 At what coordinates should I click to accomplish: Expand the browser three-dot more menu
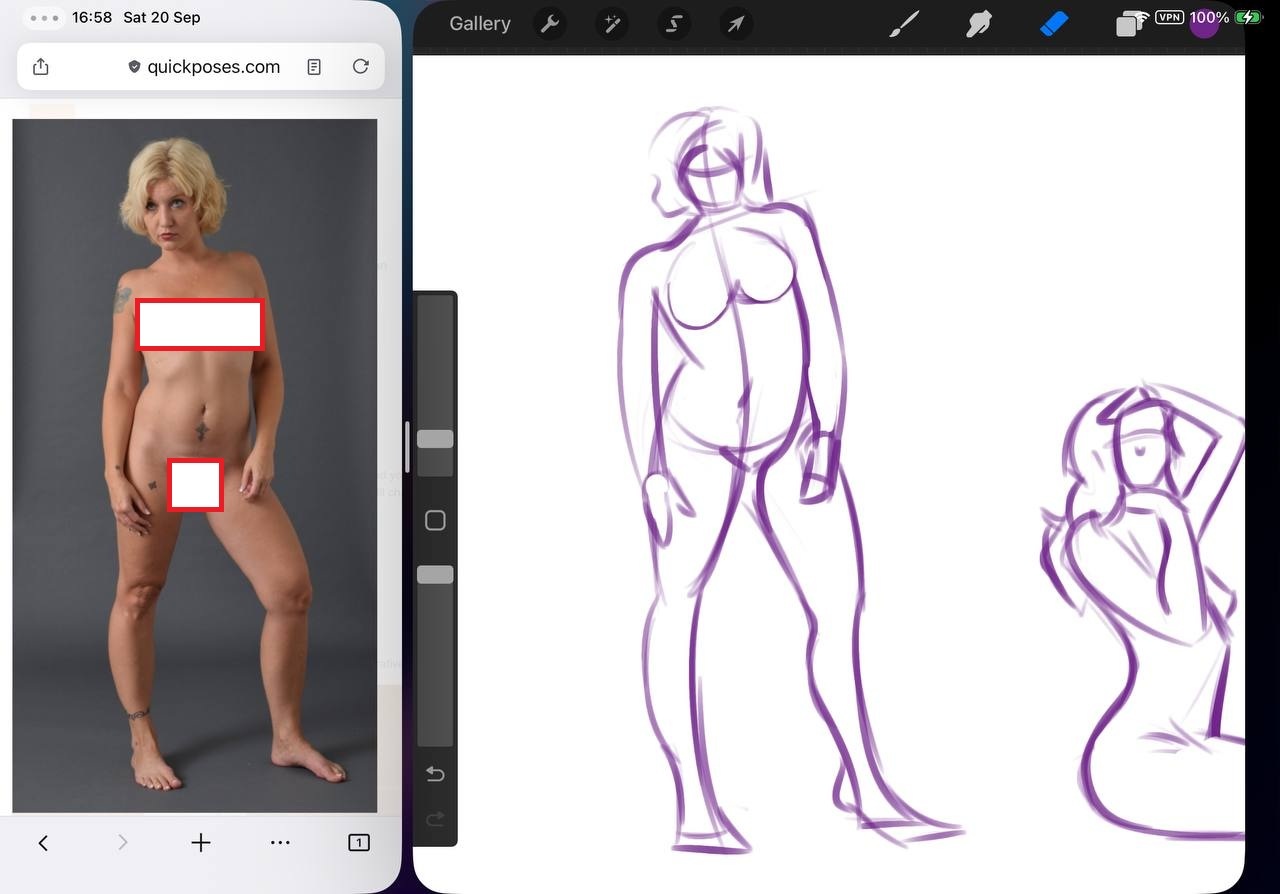point(280,843)
